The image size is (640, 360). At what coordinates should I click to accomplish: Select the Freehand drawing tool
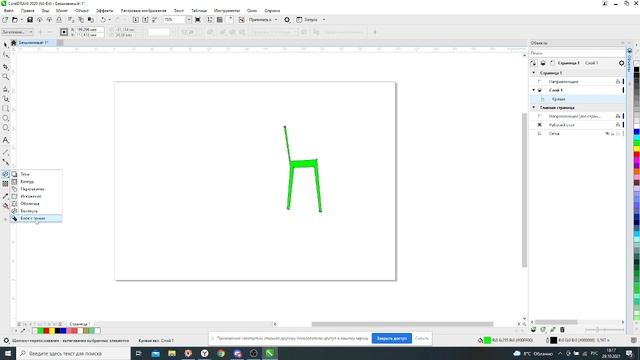(5, 89)
